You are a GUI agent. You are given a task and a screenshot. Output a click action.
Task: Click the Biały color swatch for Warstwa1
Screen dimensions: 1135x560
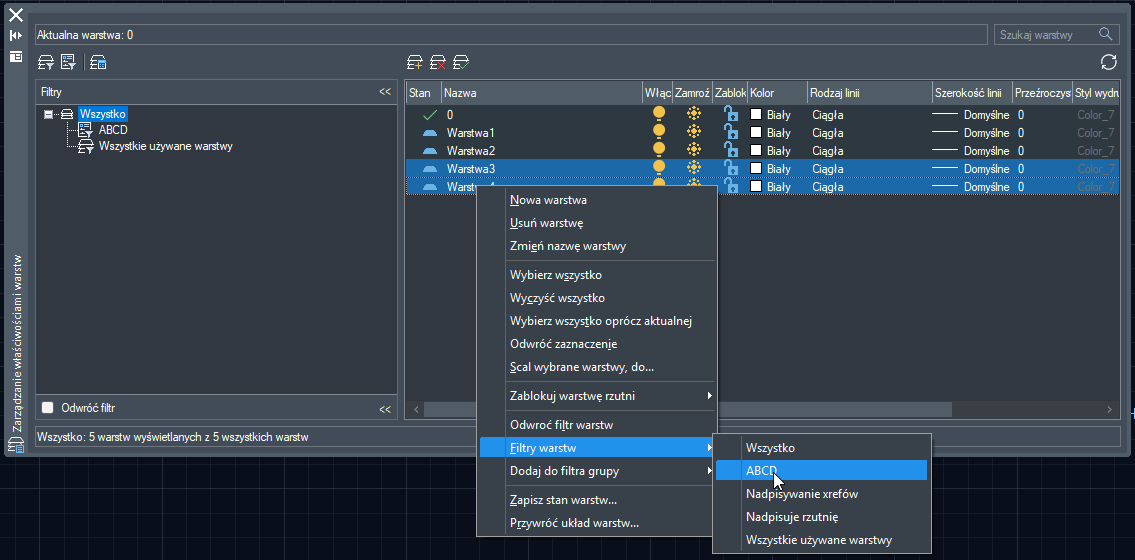click(x=756, y=132)
